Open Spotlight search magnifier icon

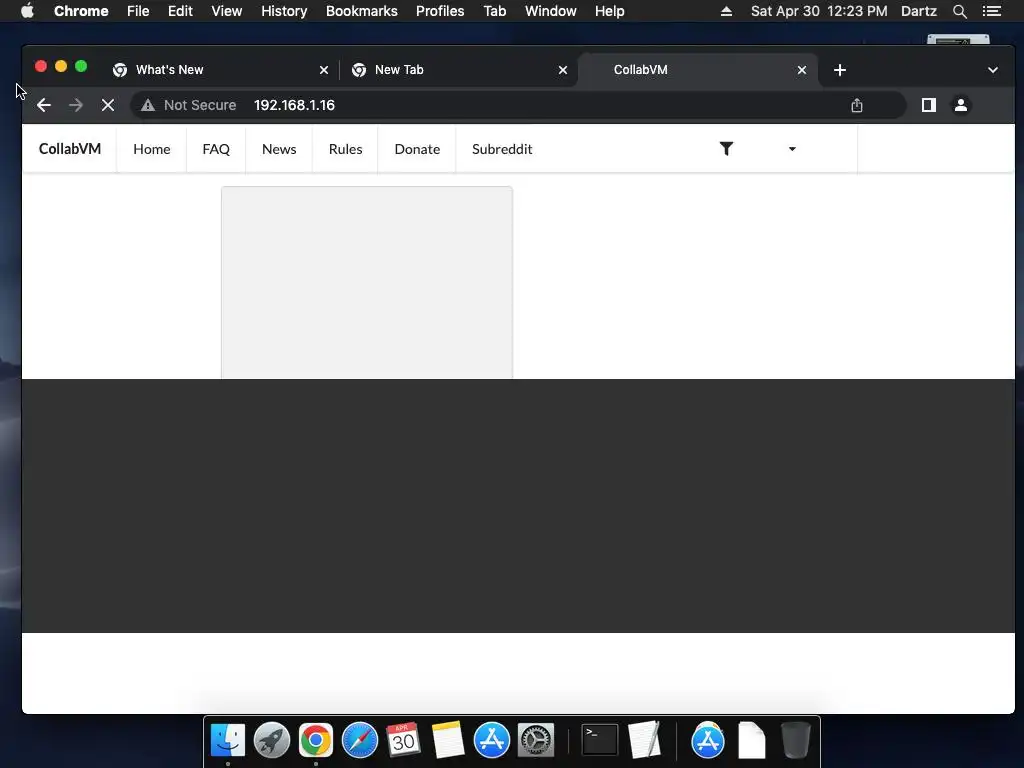click(959, 11)
